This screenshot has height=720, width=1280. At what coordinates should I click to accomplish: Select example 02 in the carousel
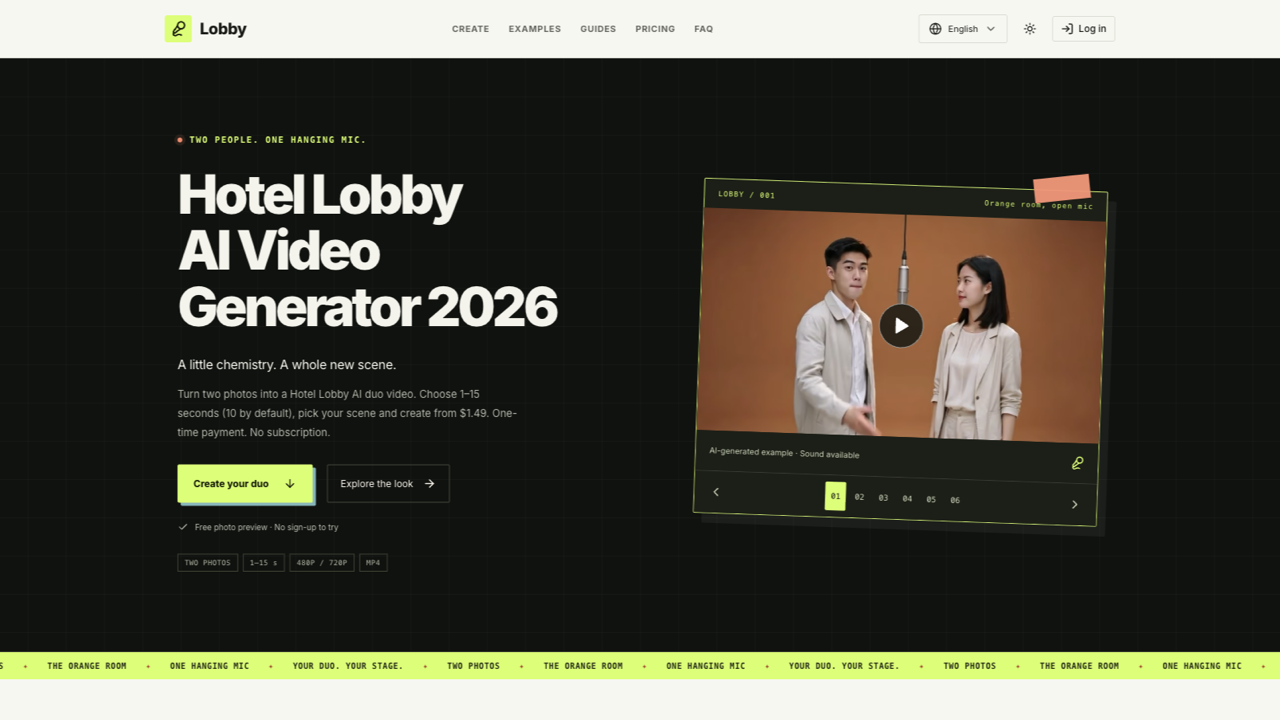[x=859, y=497]
